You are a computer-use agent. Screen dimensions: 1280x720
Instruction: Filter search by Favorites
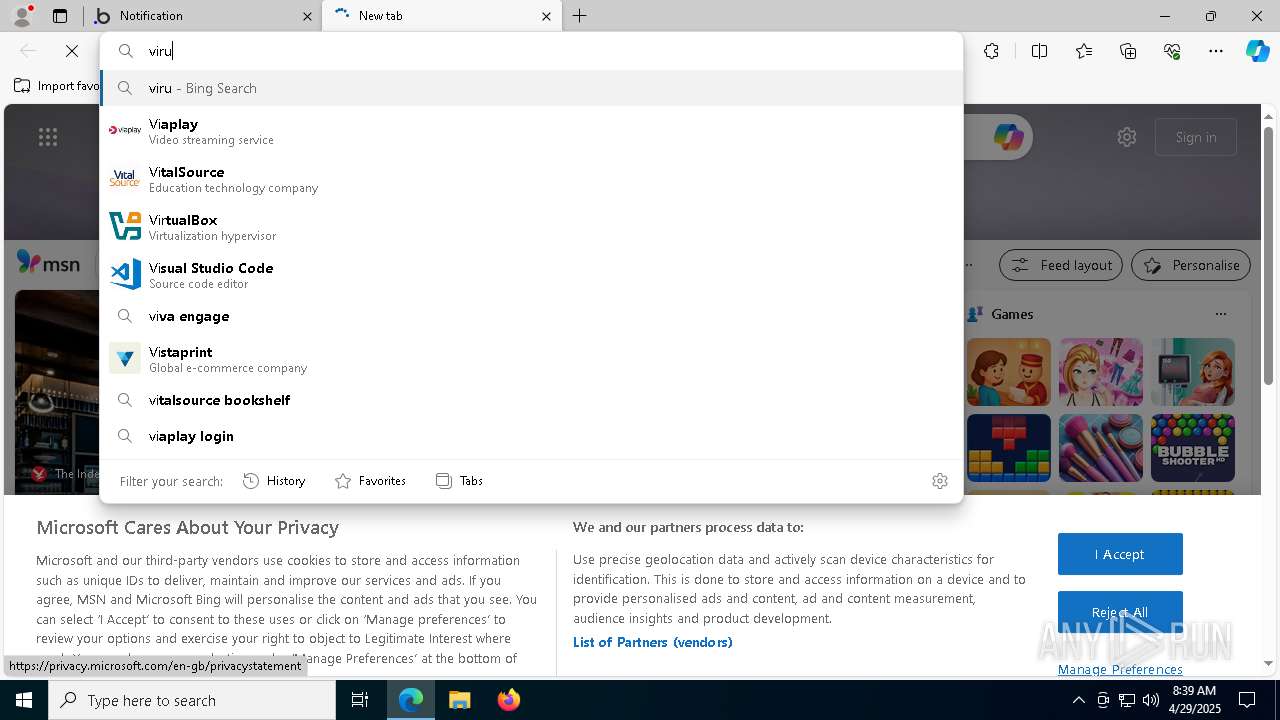coord(370,481)
